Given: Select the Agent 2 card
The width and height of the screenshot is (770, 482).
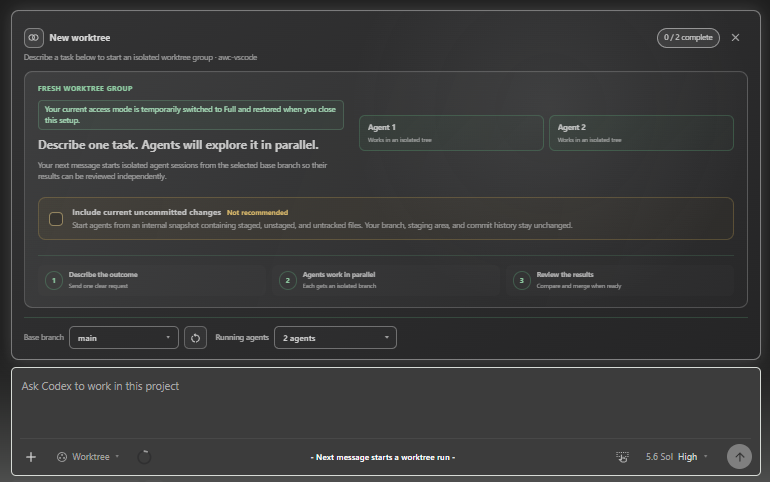Looking at the screenshot, I should click(641, 133).
